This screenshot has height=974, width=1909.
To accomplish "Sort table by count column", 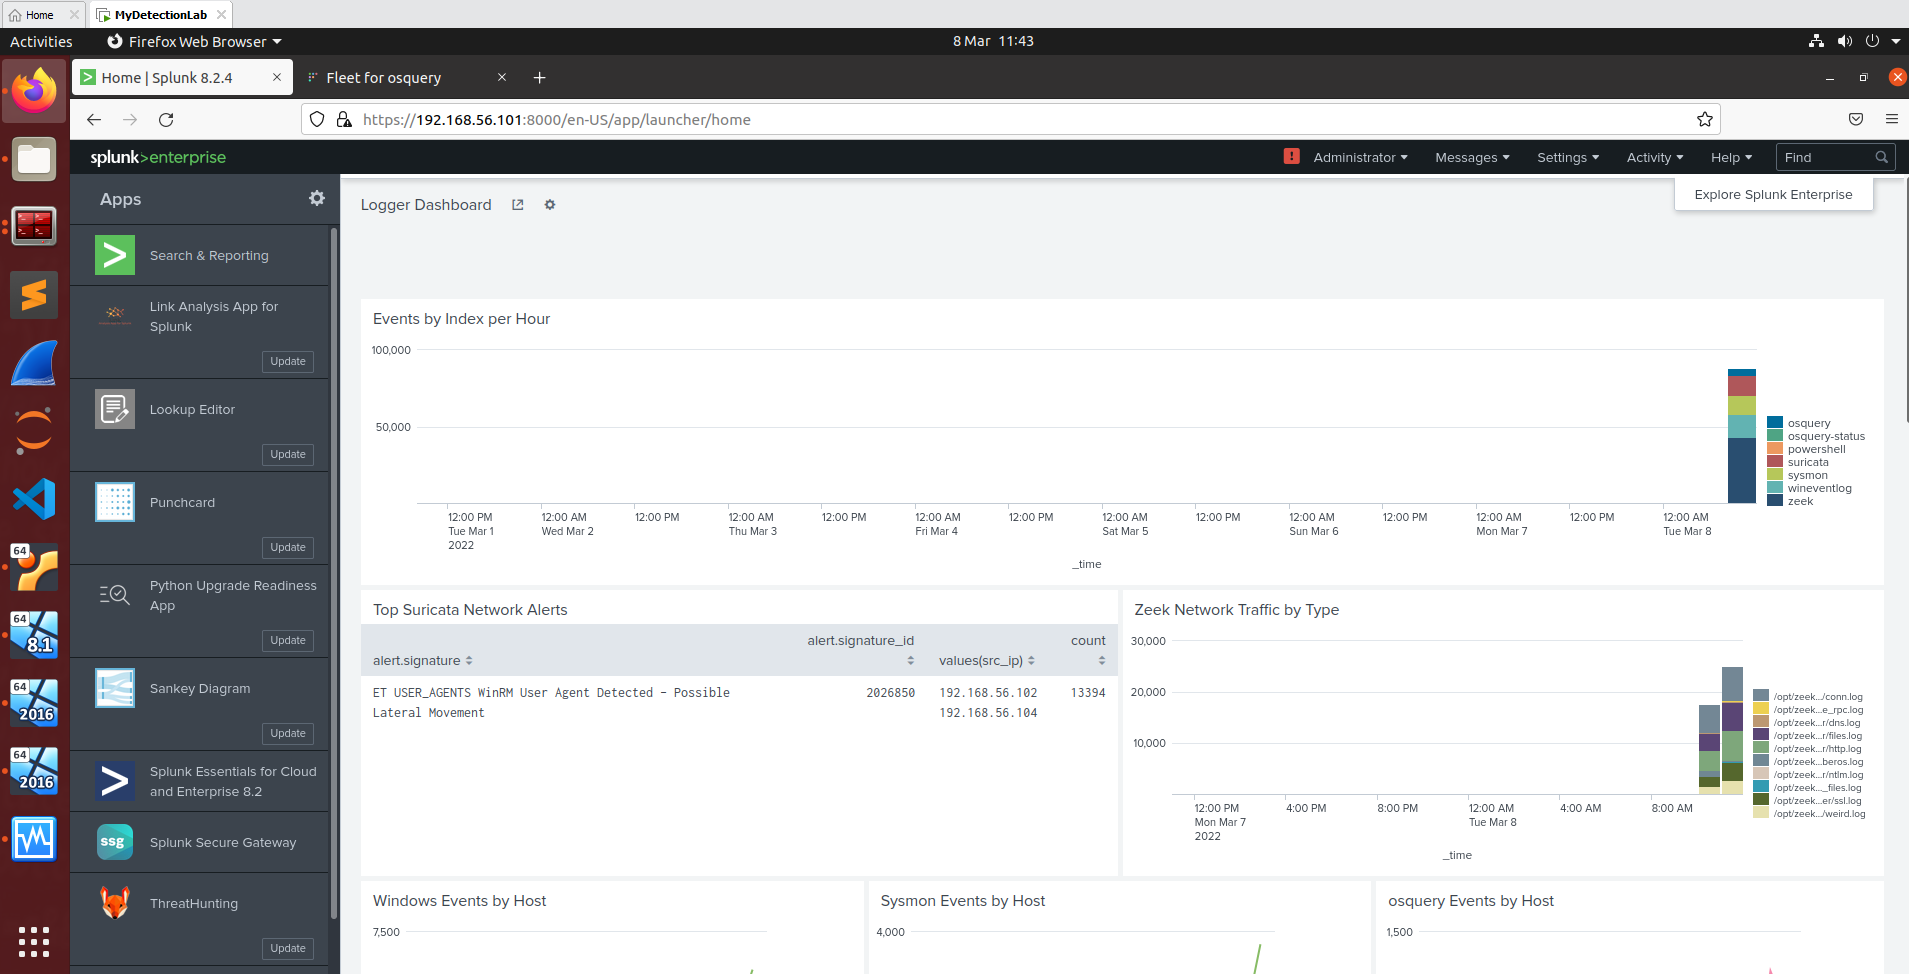I will pyautogui.click(x=1089, y=650).
